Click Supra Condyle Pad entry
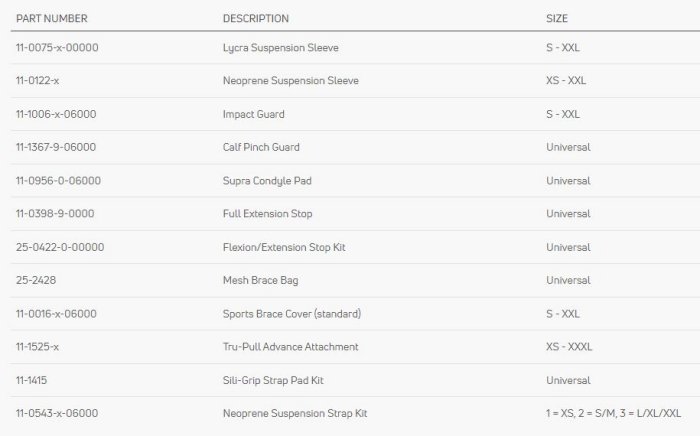This screenshot has width=700, height=436. tap(261, 181)
